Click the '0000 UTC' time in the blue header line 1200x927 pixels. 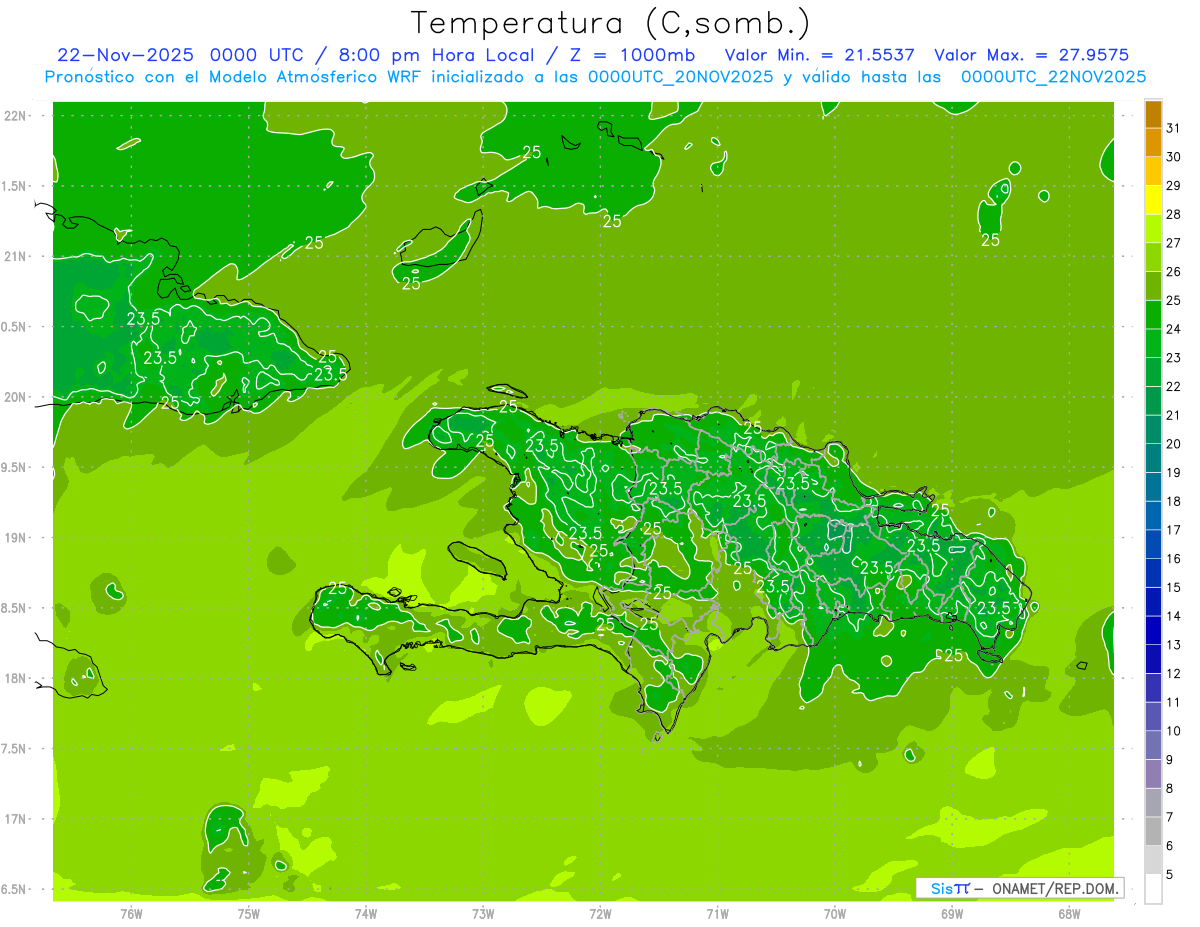(x=257, y=55)
